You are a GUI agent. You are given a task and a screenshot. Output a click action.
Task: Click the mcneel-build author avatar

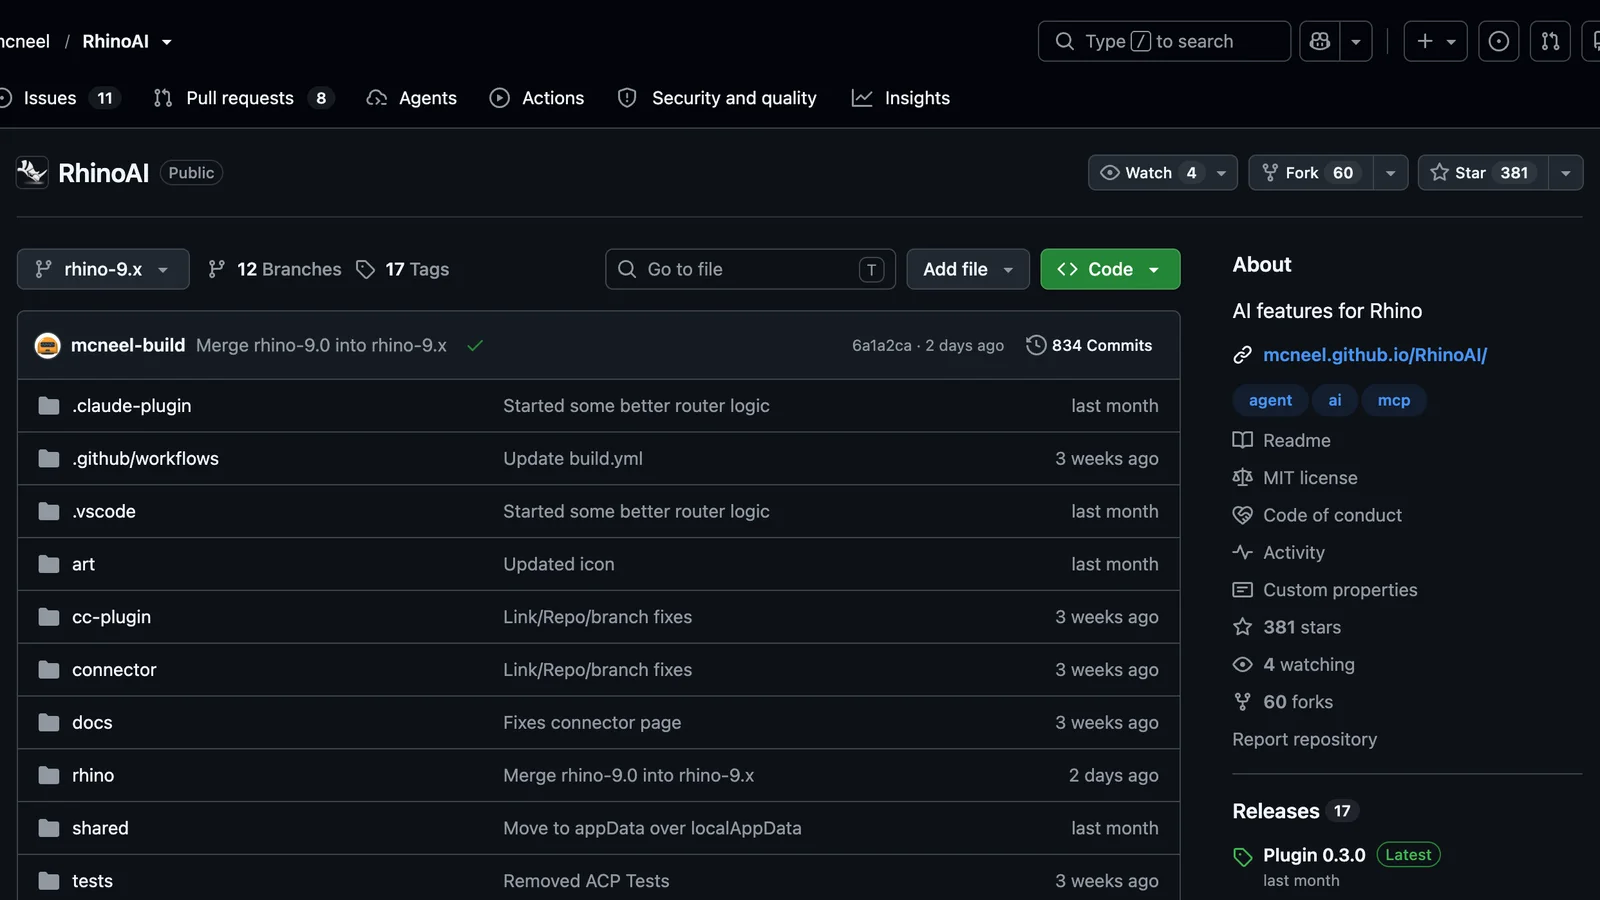tap(47, 345)
